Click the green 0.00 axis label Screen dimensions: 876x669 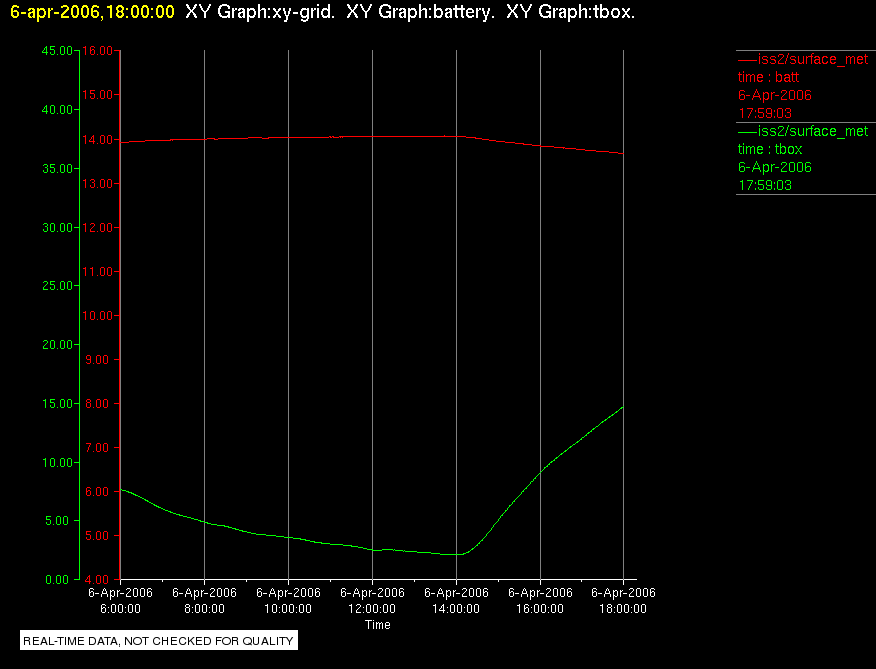(57, 580)
